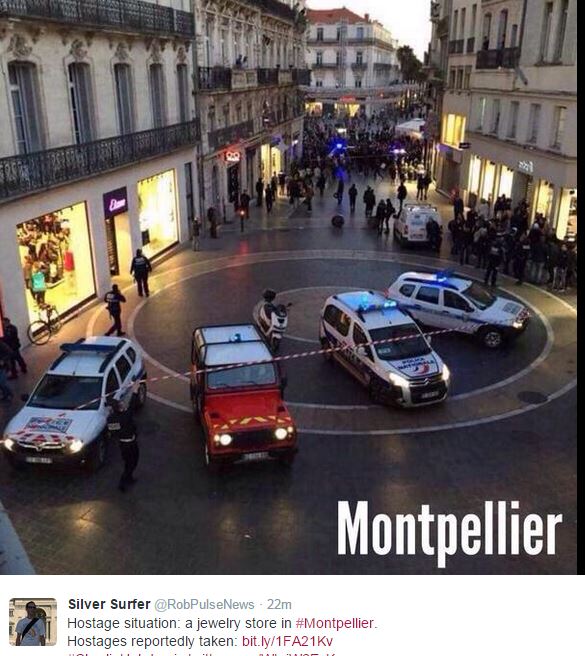585x656 pixels.
Task: Open Silver Surfer's profile avatar
Action: 33,622
